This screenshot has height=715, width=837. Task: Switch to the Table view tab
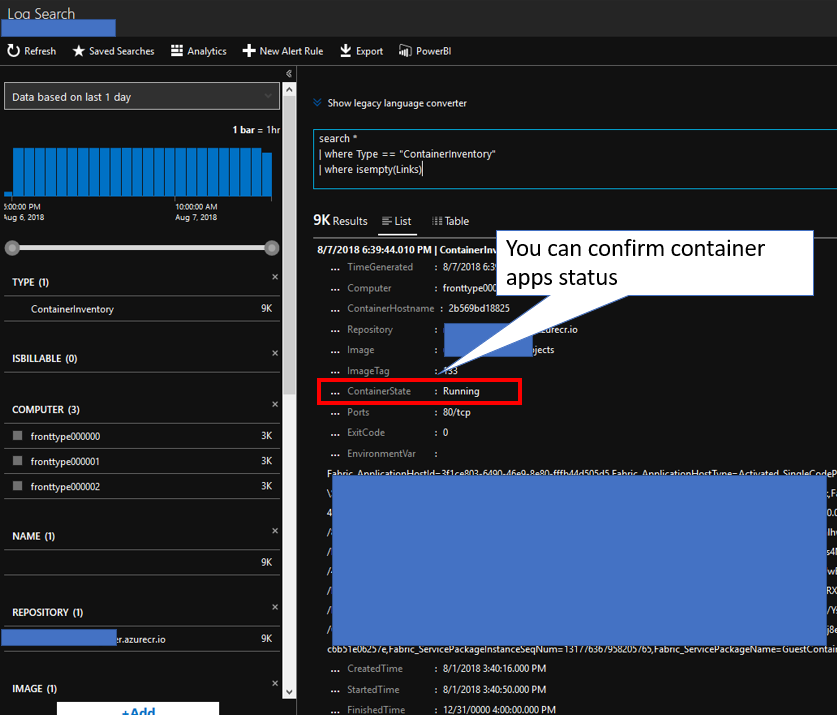pyautogui.click(x=451, y=221)
